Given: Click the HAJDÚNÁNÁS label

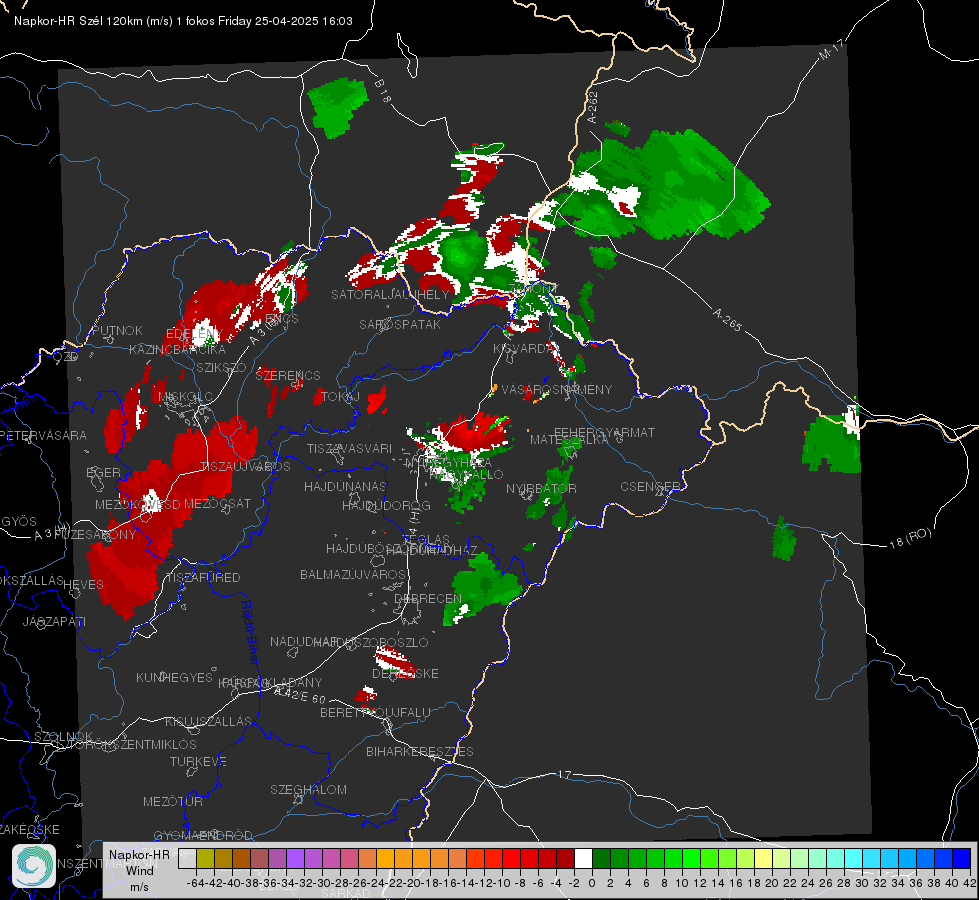Looking at the screenshot, I should (x=345, y=486).
